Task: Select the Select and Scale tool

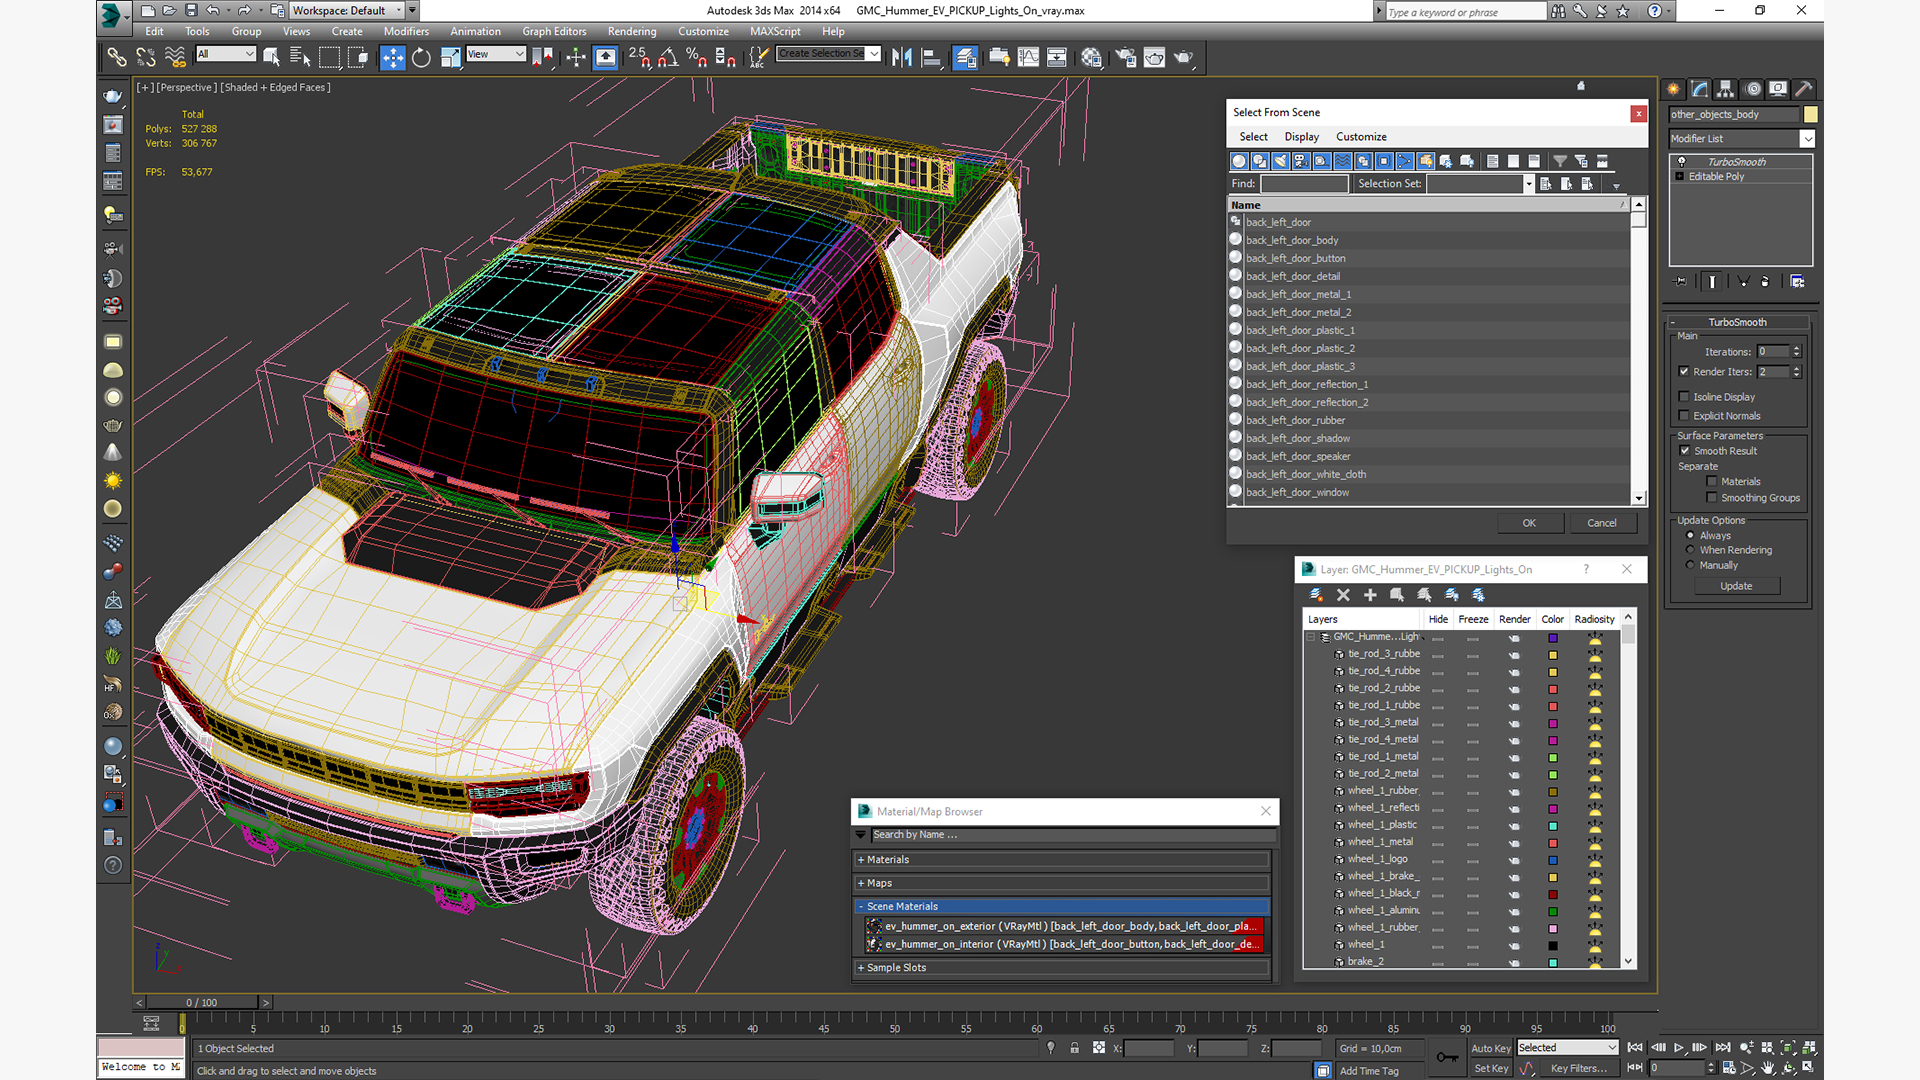Action: 450,58
